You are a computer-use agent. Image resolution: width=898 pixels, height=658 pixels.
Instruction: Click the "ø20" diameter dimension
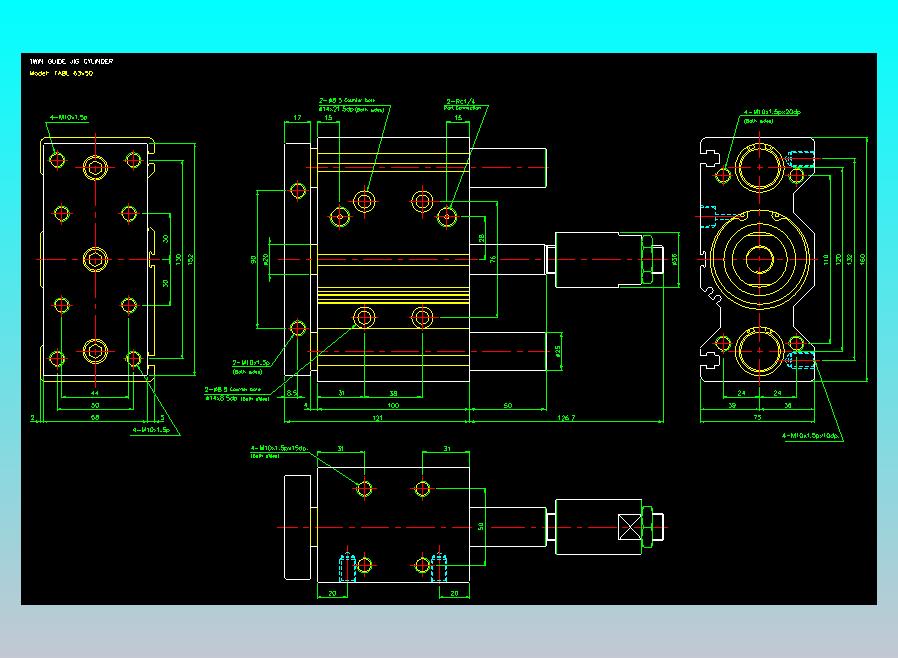[266, 259]
